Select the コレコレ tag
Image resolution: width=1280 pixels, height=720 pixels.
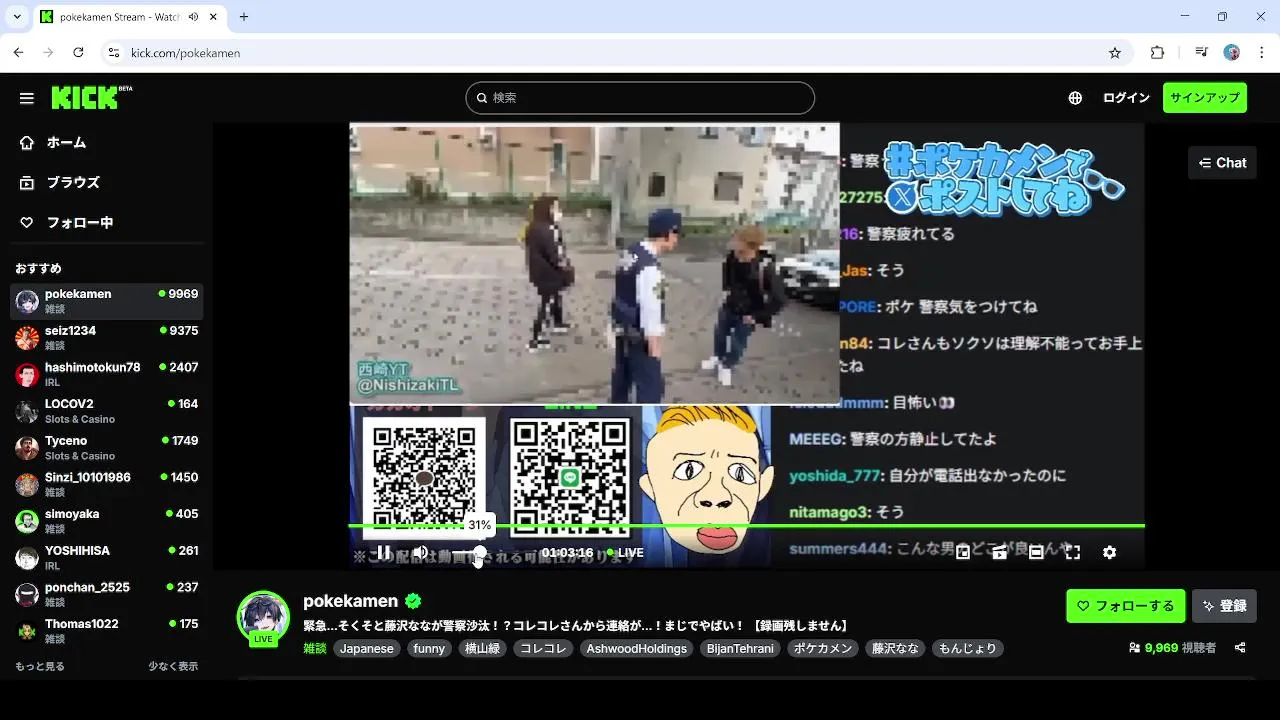(x=543, y=648)
